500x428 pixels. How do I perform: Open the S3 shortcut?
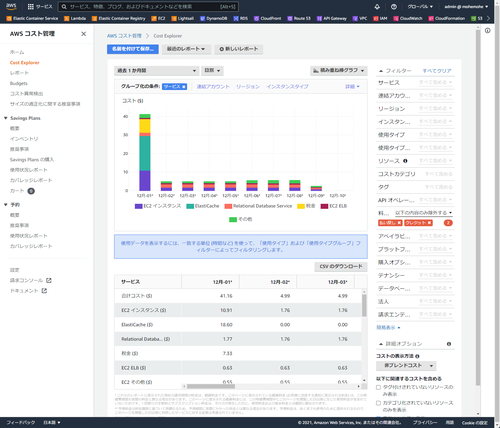[x=477, y=18]
